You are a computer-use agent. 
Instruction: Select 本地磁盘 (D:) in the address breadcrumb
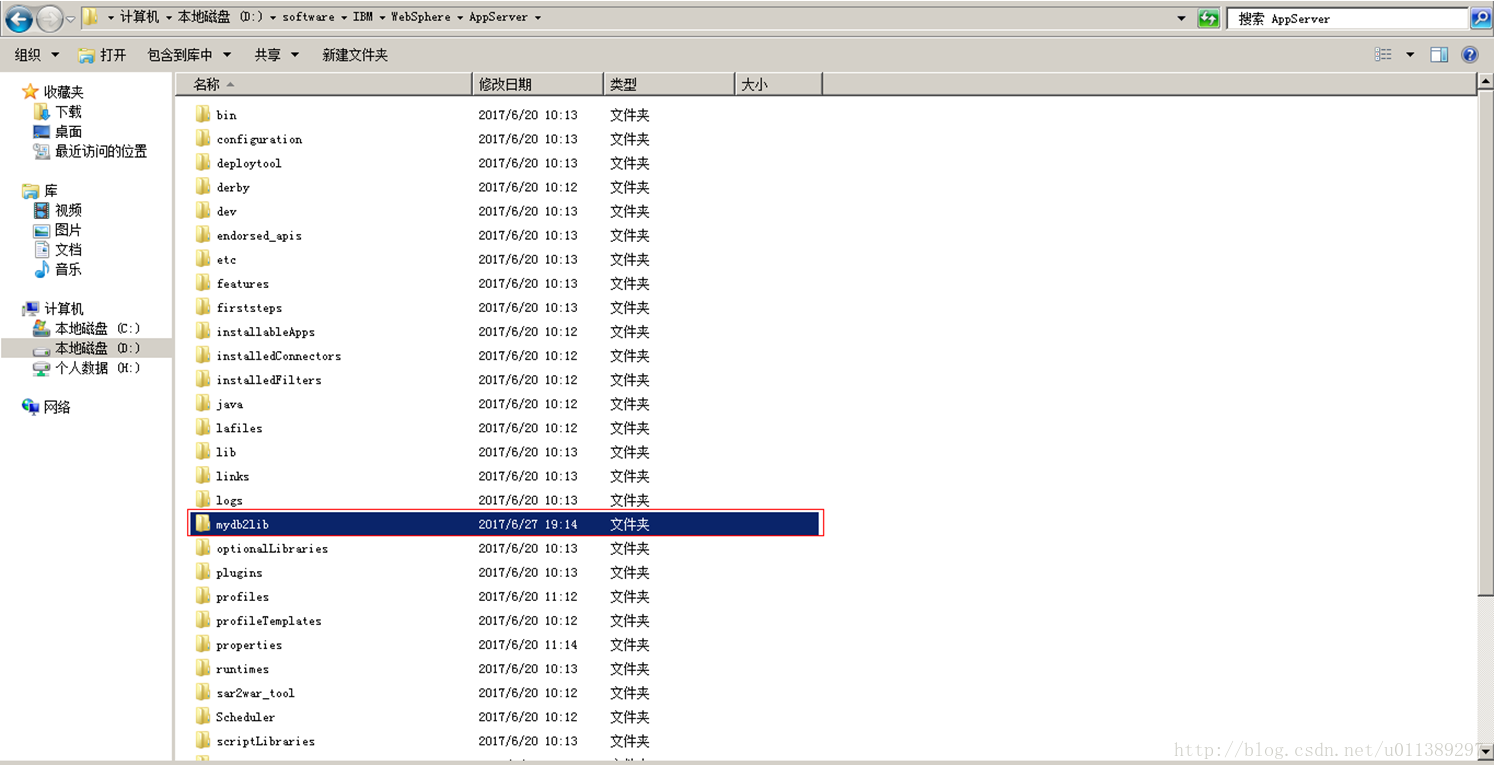220,17
